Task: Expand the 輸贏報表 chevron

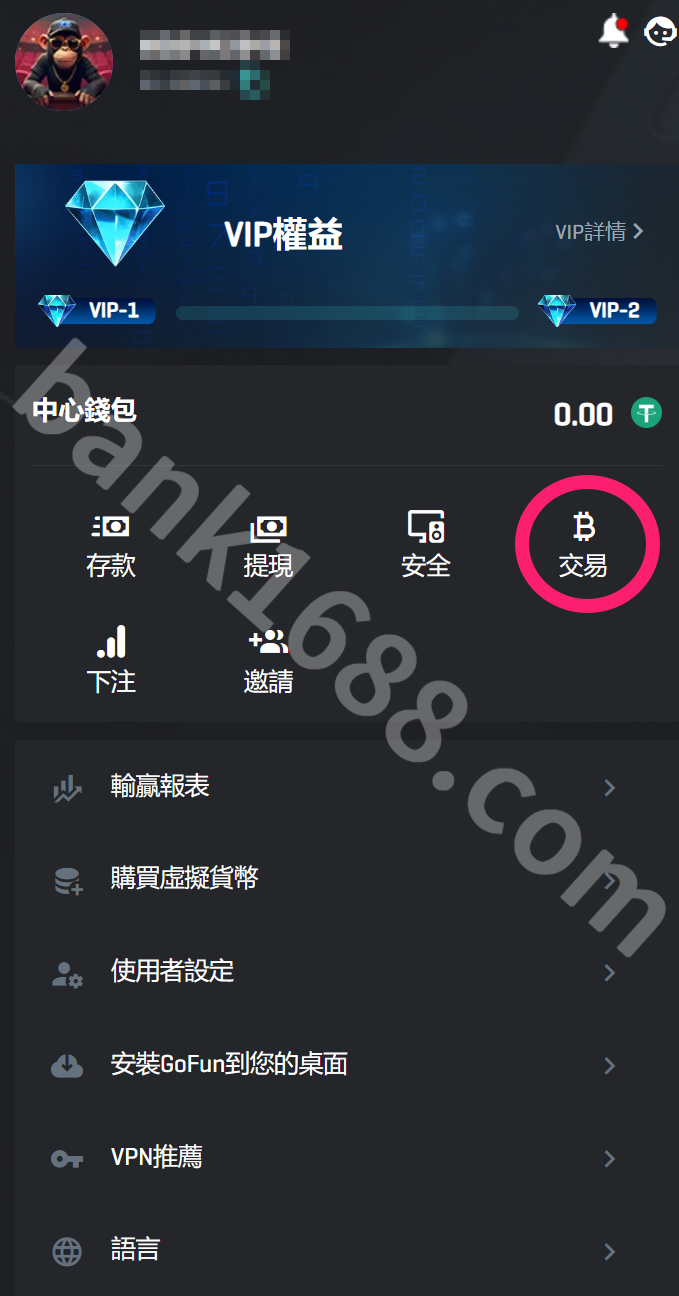Action: pyautogui.click(x=610, y=788)
